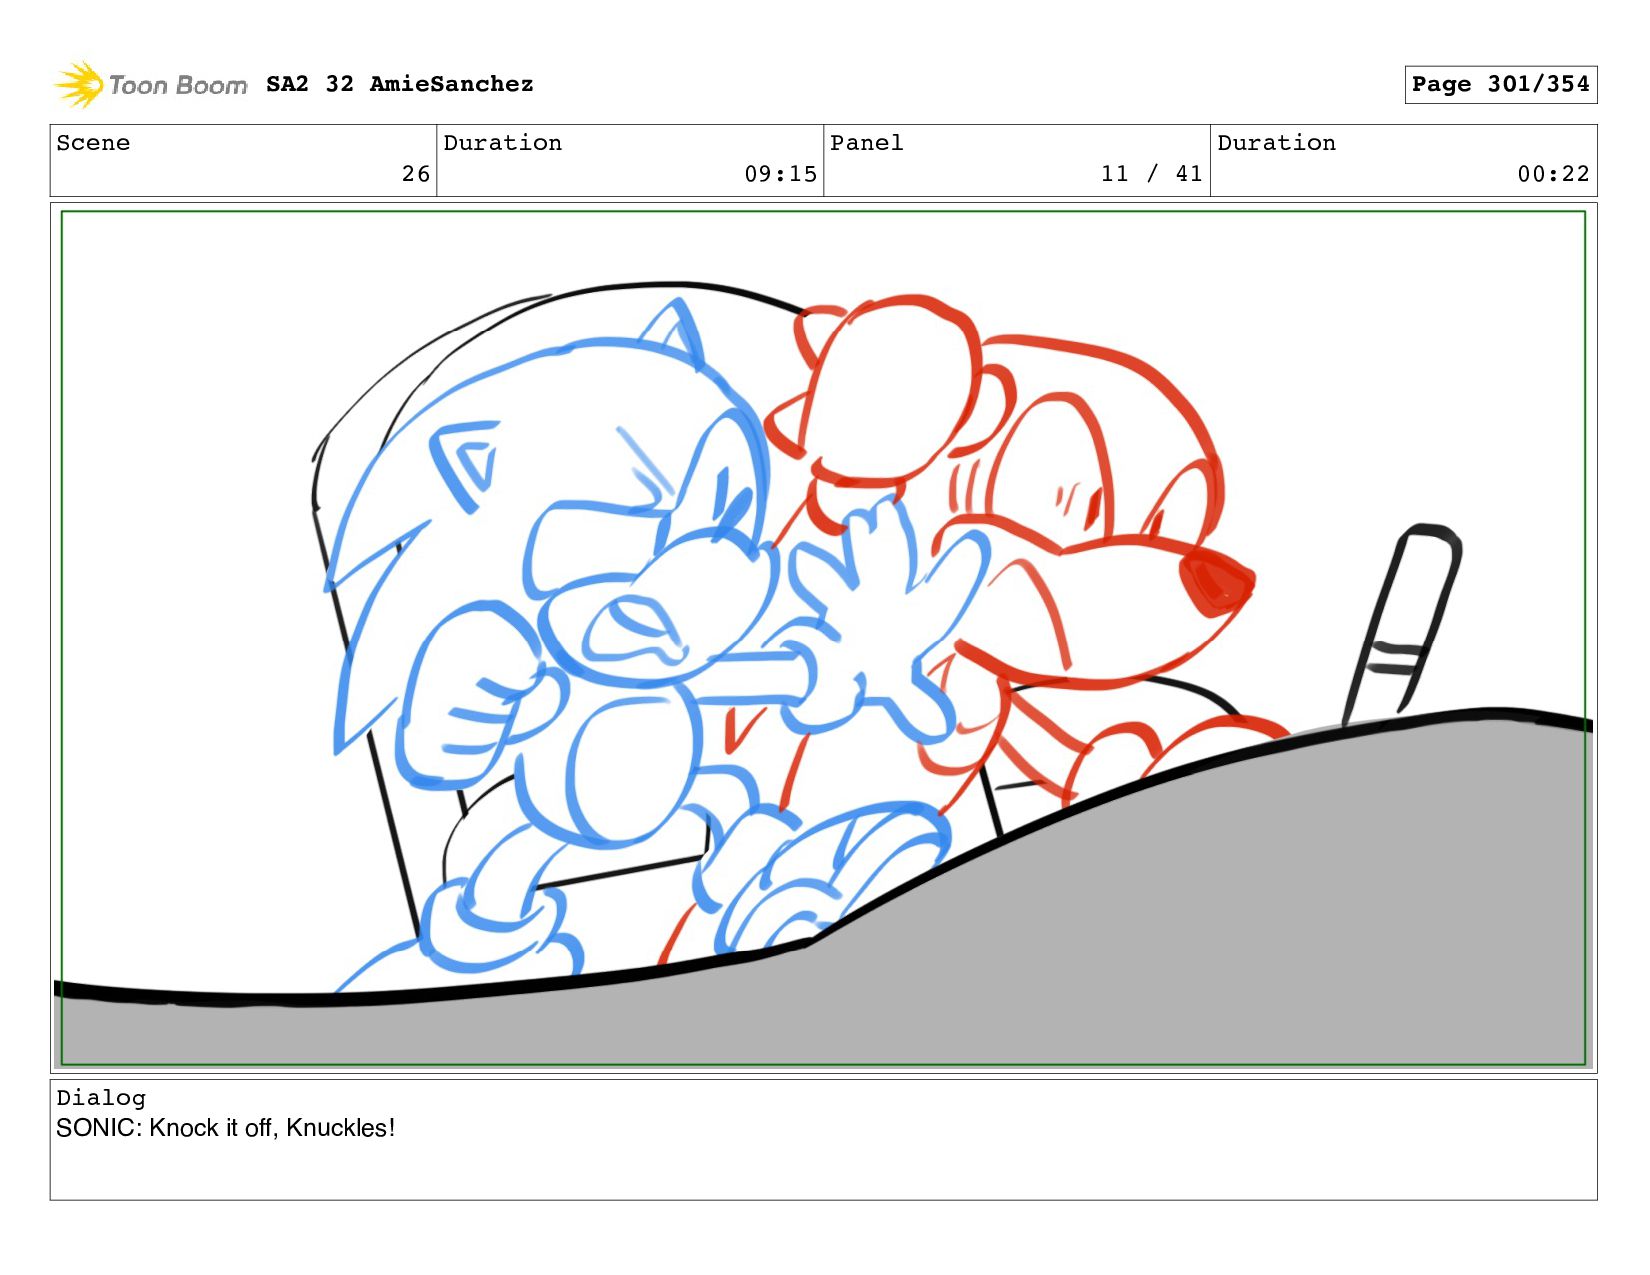Select the 'SA2 32 AmieSanchez' title text
The image size is (1650, 1275).
tap(400, 84)
